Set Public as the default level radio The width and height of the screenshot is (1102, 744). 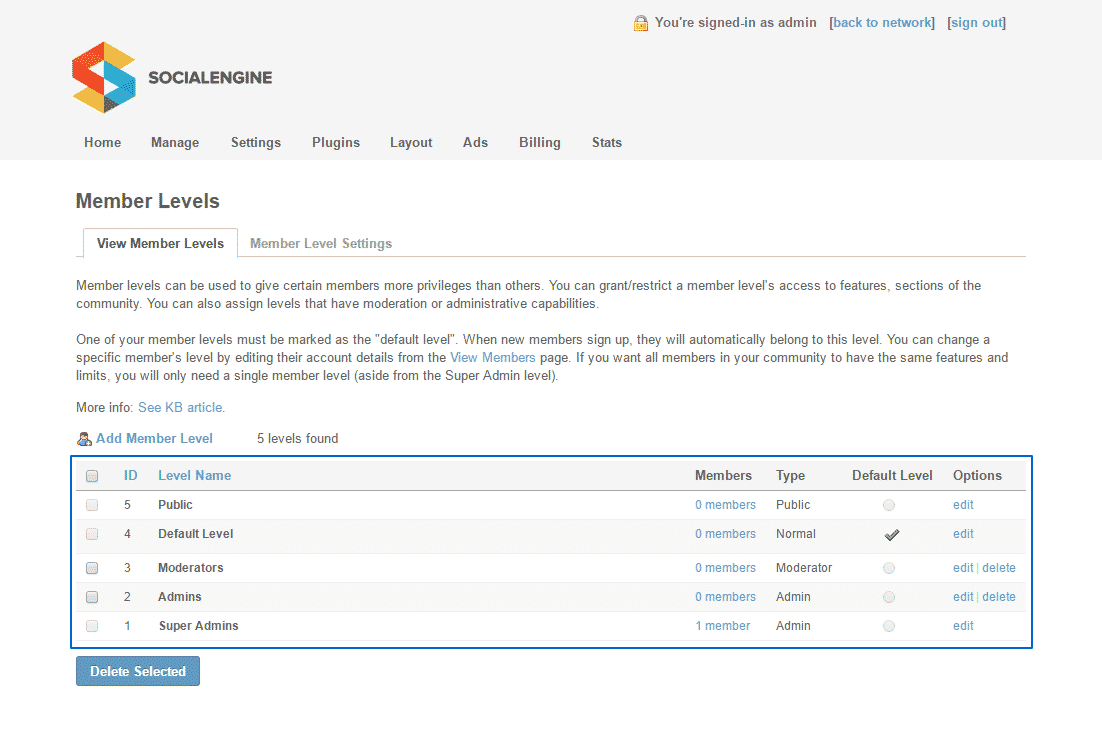coord(889,506)
